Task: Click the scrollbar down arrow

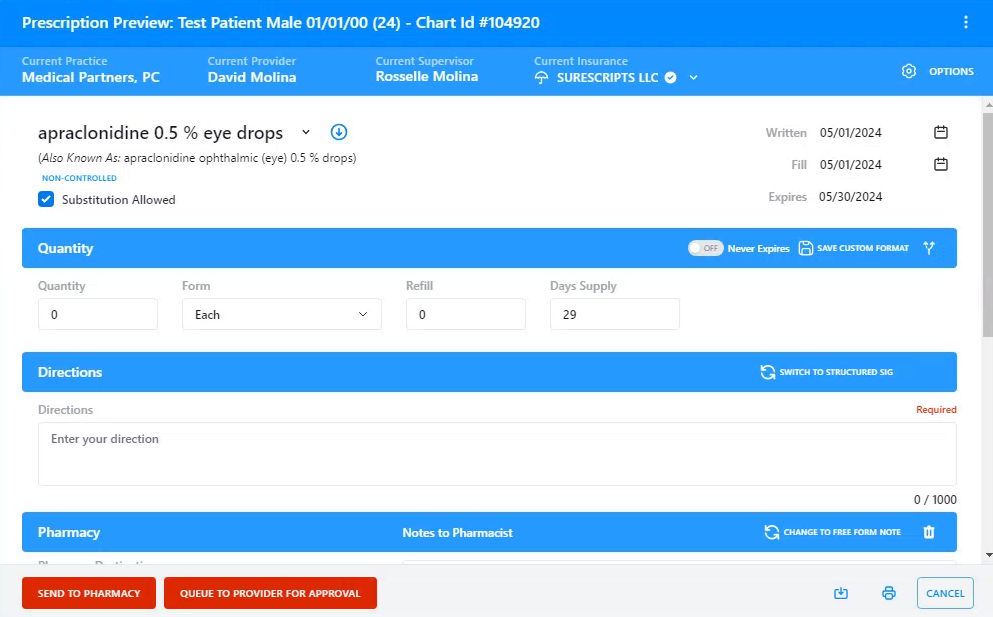Action: pos(989,556)
